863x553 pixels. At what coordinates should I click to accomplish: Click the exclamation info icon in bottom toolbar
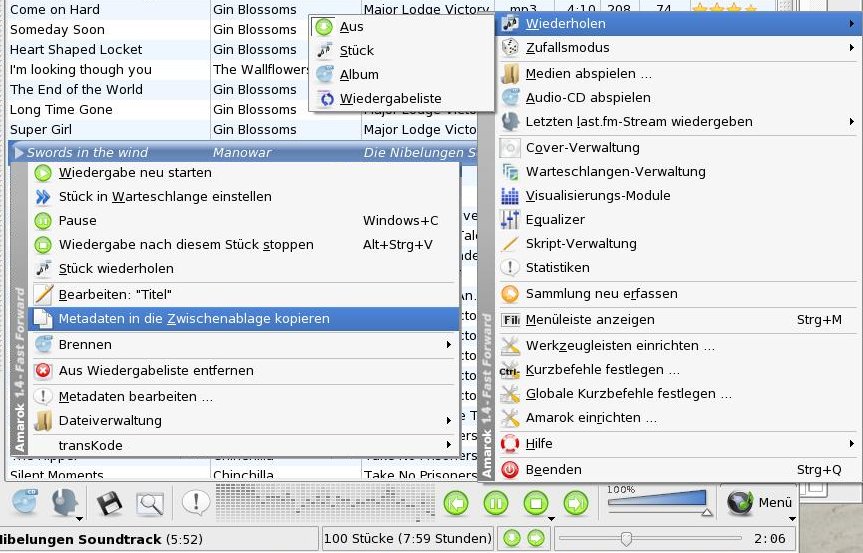pyautogui.click(x=195, y=502)
